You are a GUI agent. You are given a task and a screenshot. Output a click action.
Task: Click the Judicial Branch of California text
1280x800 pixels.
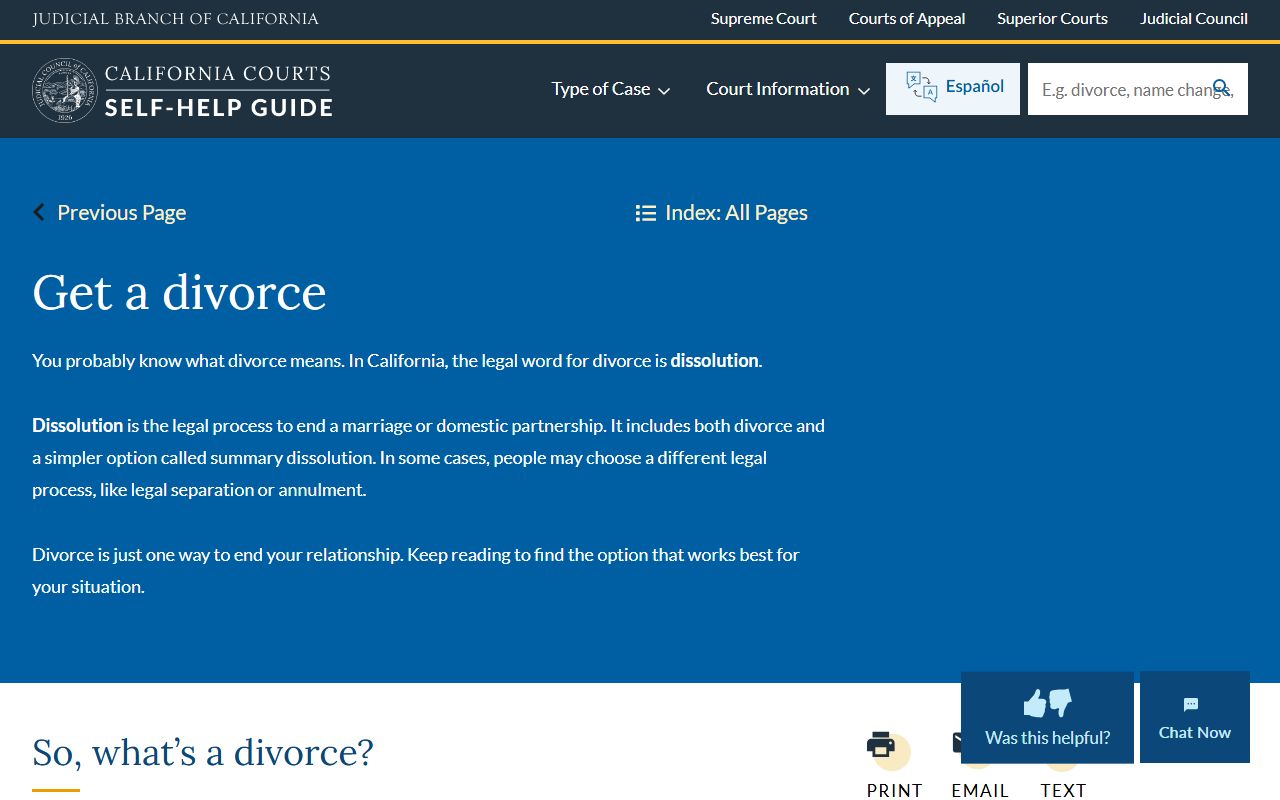[x=176, y=19]
